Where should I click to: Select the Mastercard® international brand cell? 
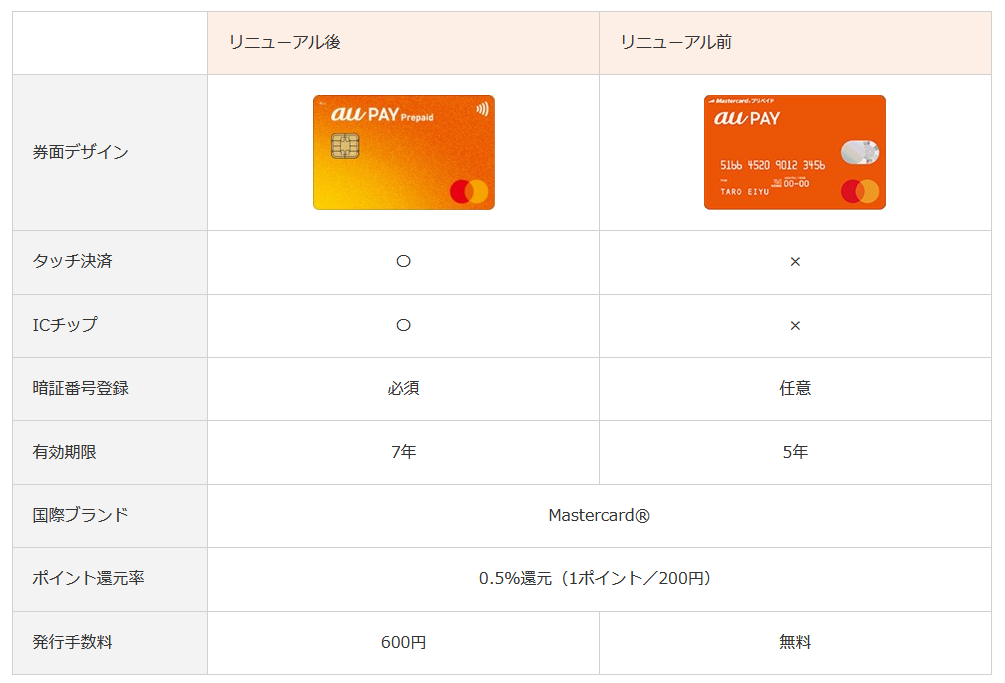pos(600,516)
